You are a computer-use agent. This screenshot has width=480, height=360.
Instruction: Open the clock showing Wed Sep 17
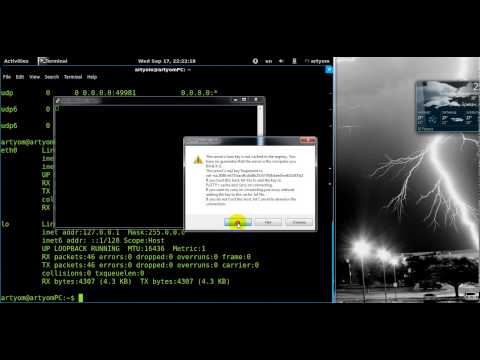[167, 61]
